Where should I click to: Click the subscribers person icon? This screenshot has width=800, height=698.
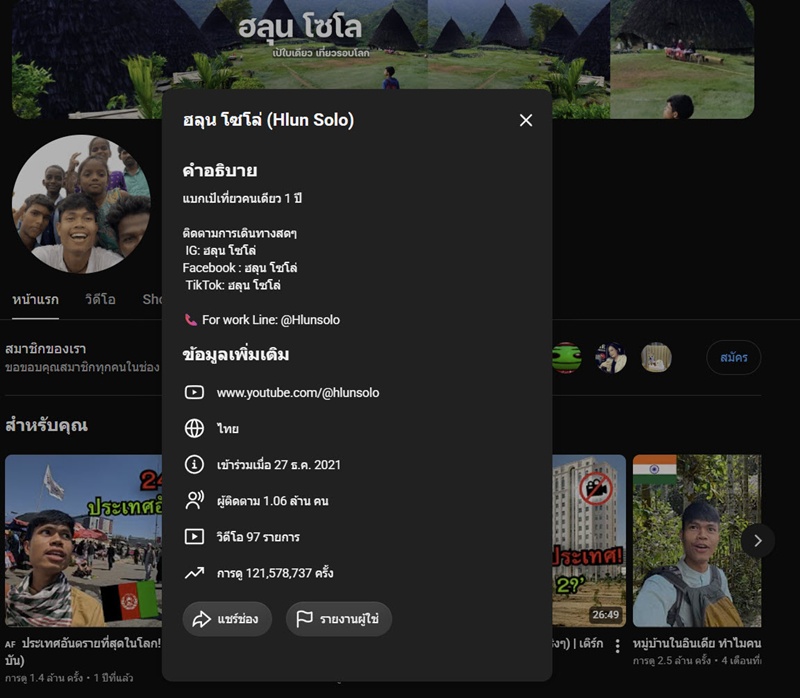point(194,501)
